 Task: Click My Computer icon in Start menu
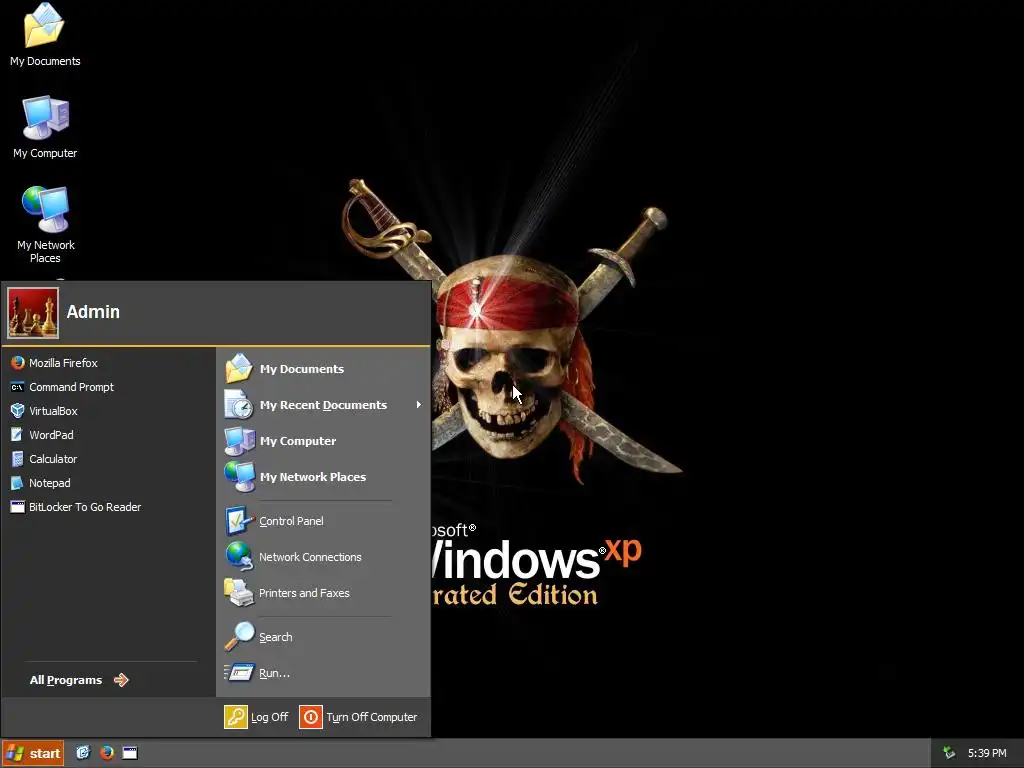[239, 441]
